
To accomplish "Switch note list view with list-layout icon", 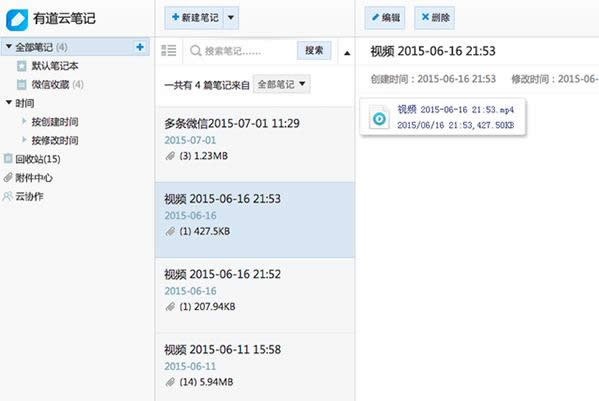I will (168, 50).
